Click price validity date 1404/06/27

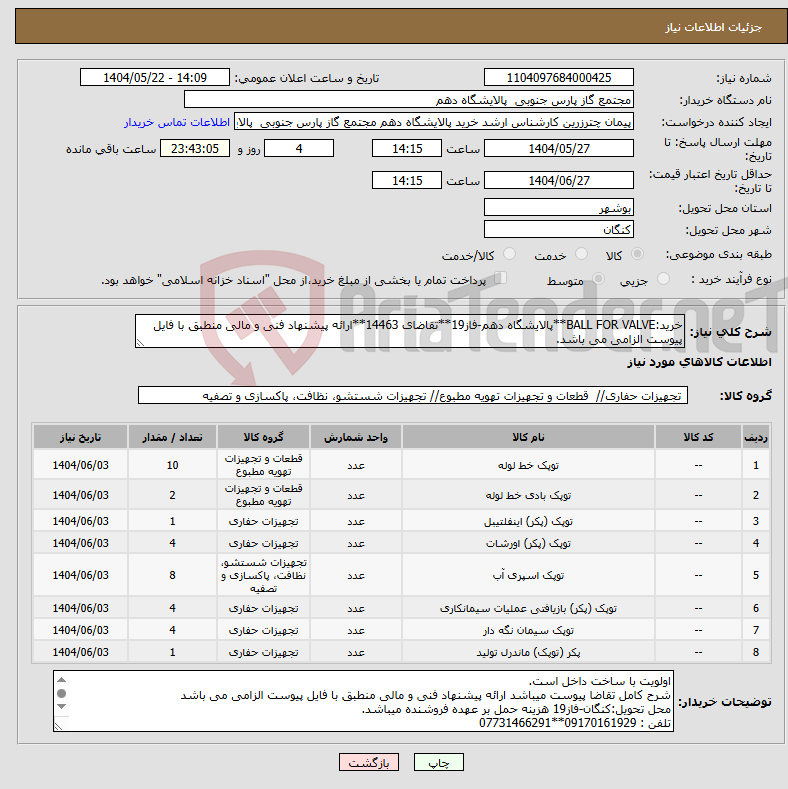559,180
